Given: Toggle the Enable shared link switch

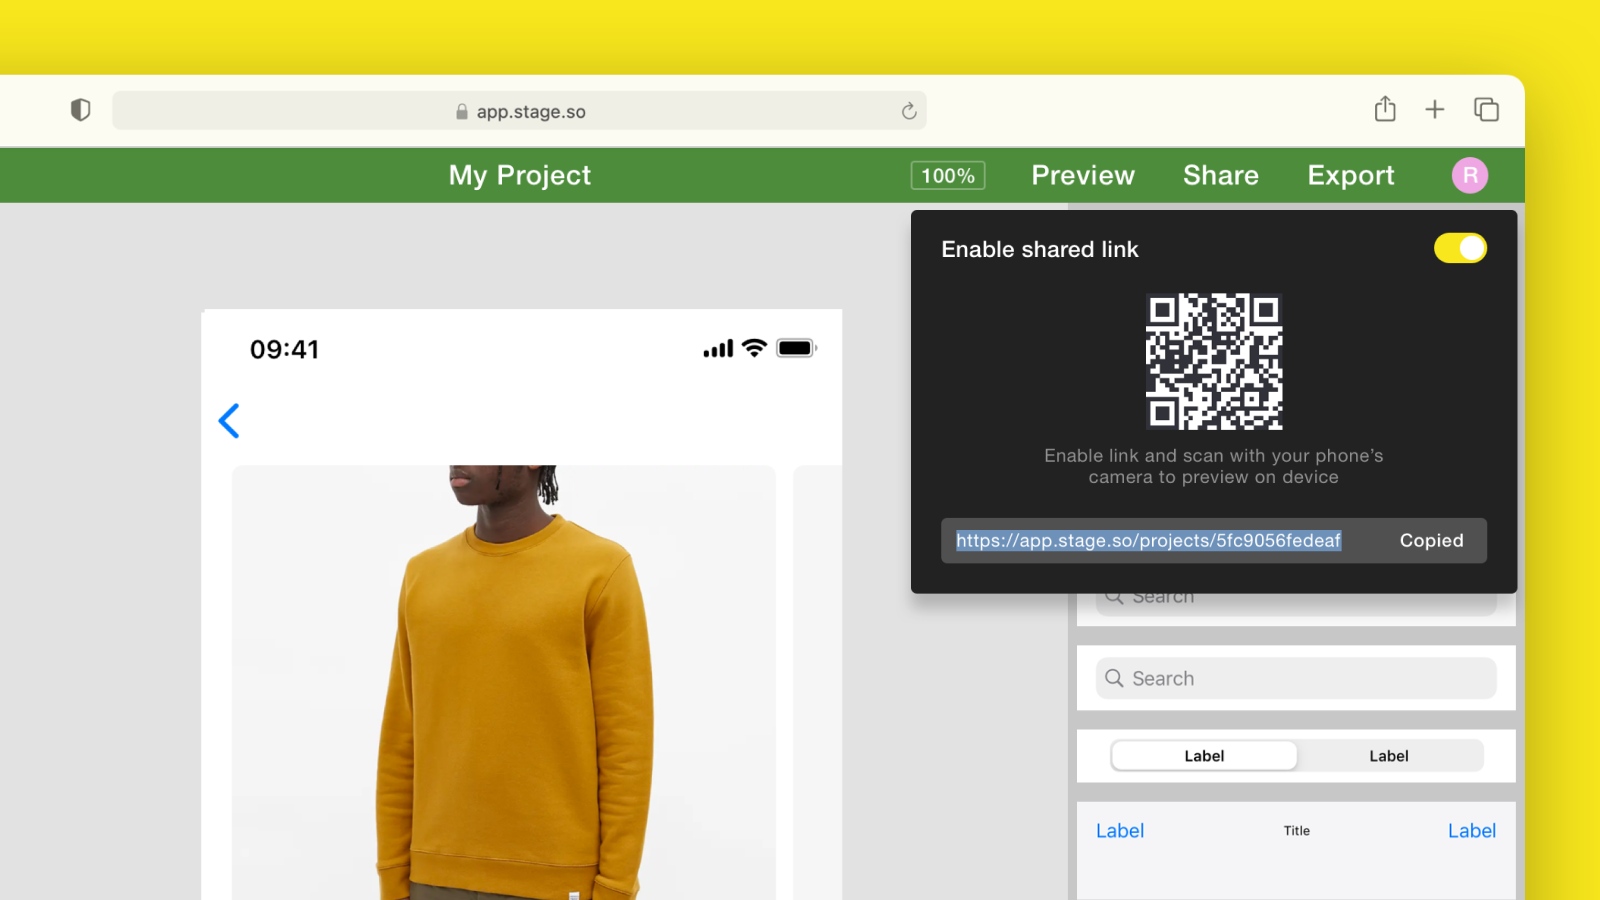Looking at the screenshot, I should click(1460, 248).
